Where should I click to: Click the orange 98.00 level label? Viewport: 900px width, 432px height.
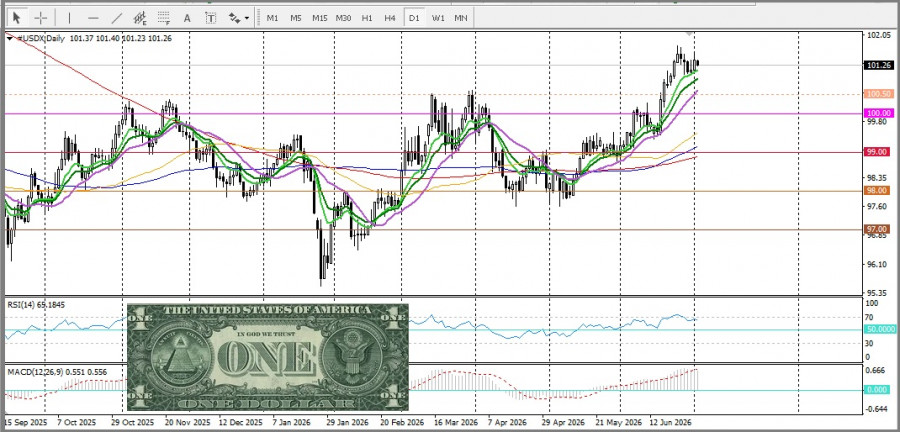coord(878,190)
